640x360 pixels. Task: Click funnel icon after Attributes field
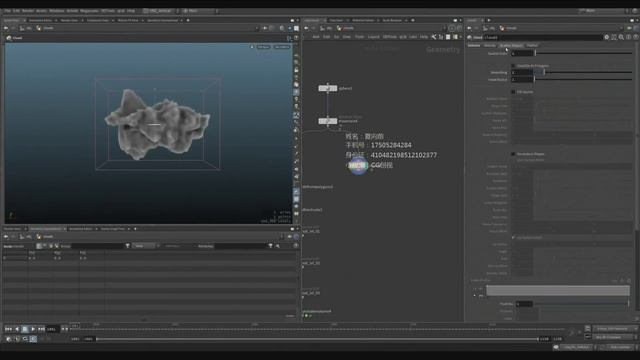pyautogui.click(x=270, y=246)
